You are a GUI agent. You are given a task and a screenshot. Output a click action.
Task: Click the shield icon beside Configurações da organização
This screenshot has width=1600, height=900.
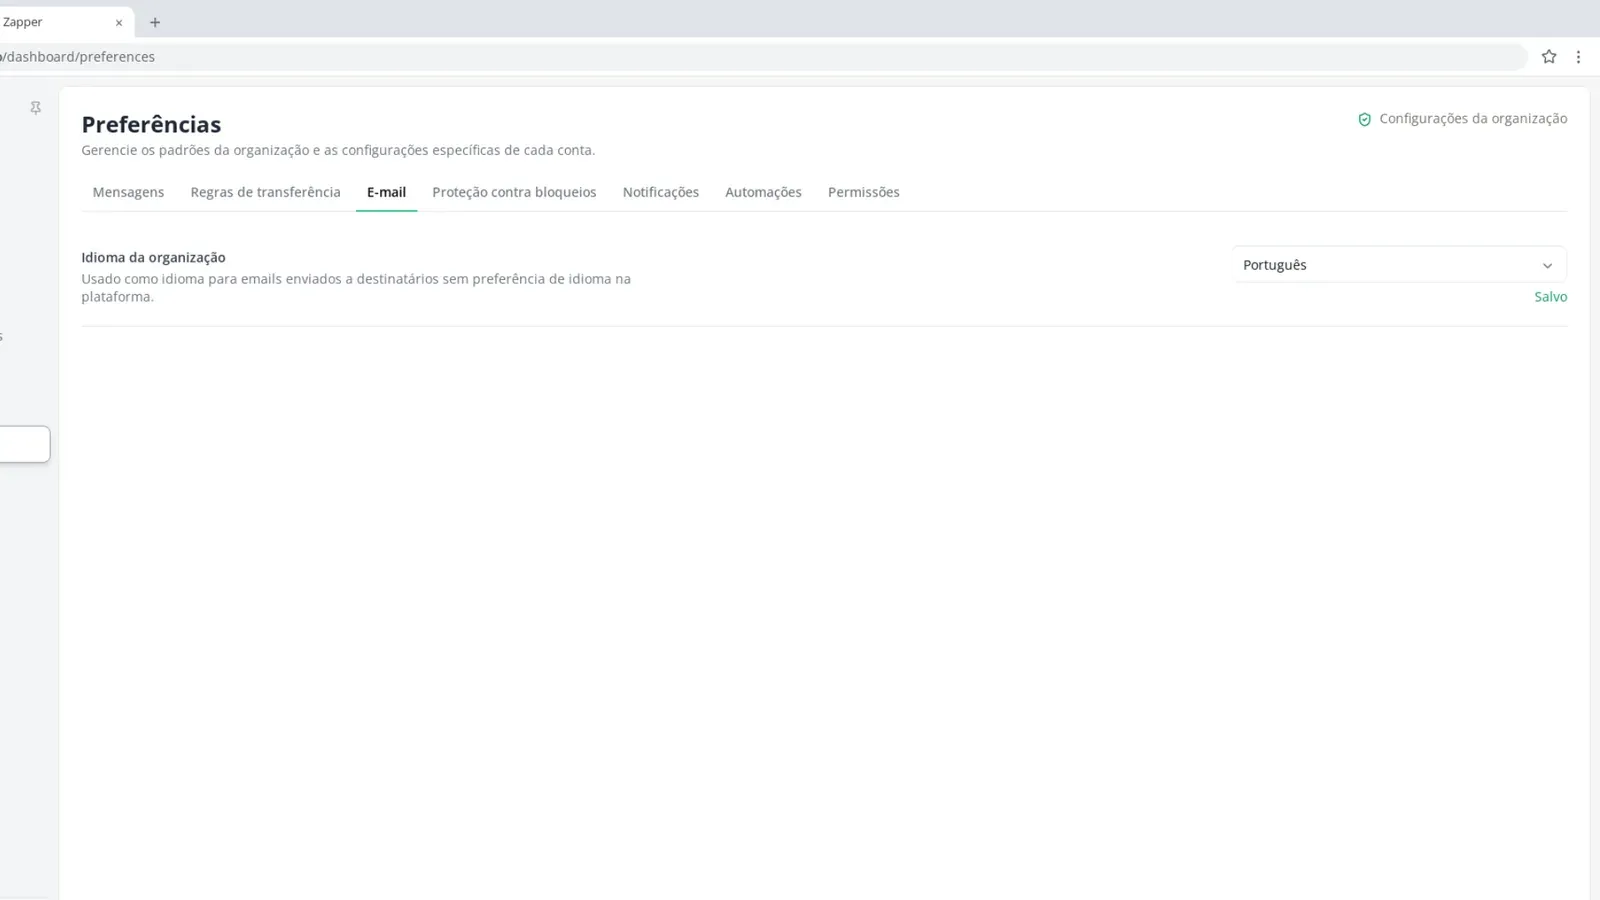click(x=1364, y=119)
